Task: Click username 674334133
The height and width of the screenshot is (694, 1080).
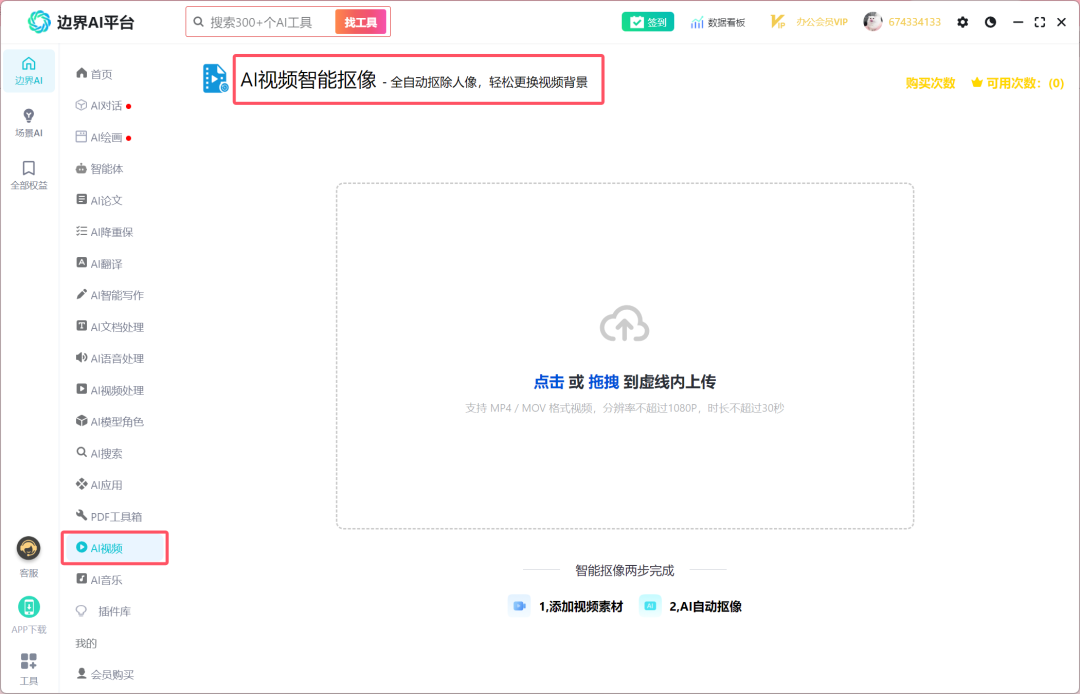Action: [914, 22]
